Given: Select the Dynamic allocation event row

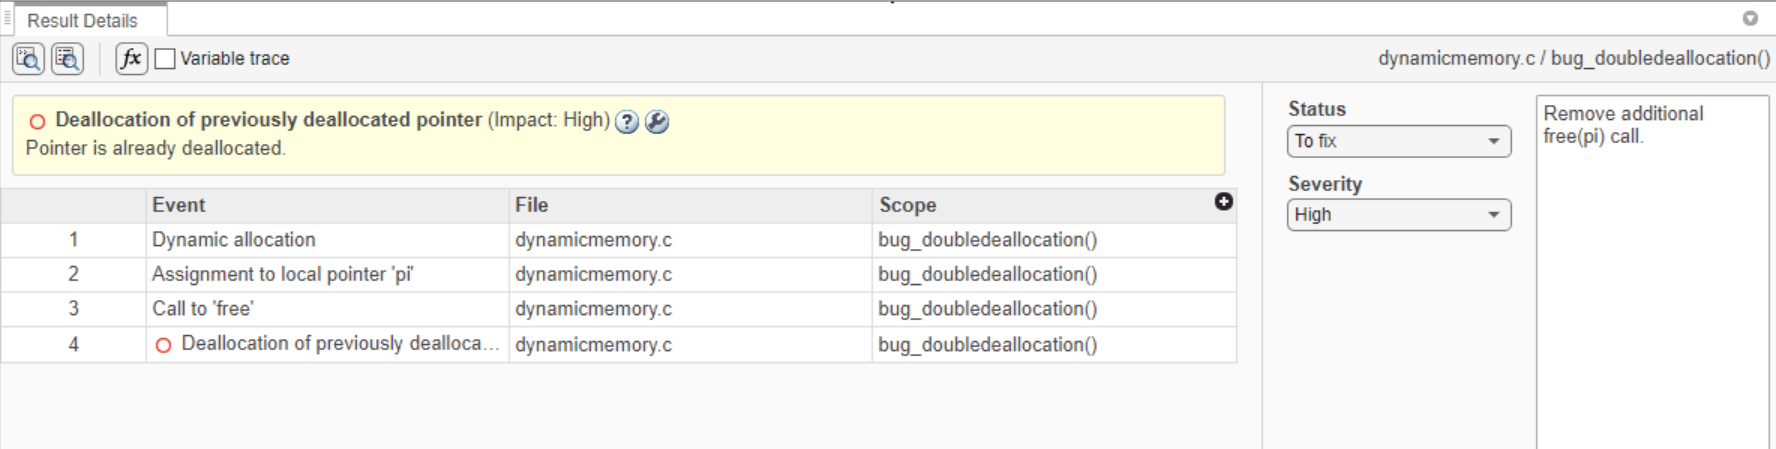Looking at the screenshot, I should point(233,240).
